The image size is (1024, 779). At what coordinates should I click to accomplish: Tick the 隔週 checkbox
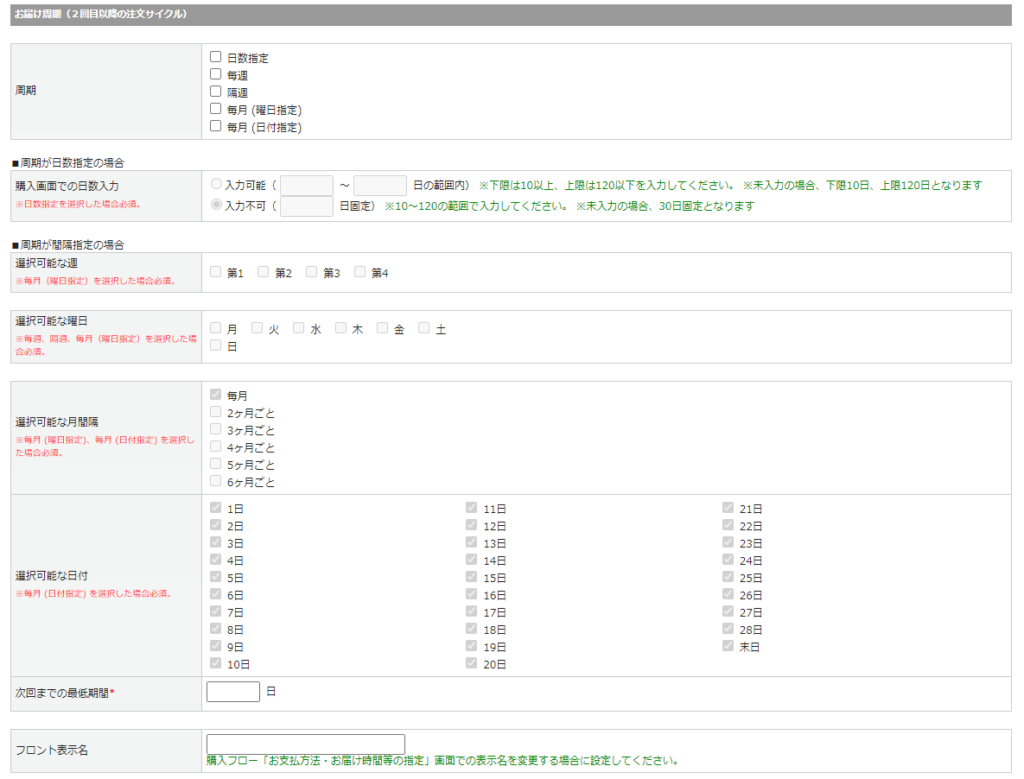[x=216, y=91]
